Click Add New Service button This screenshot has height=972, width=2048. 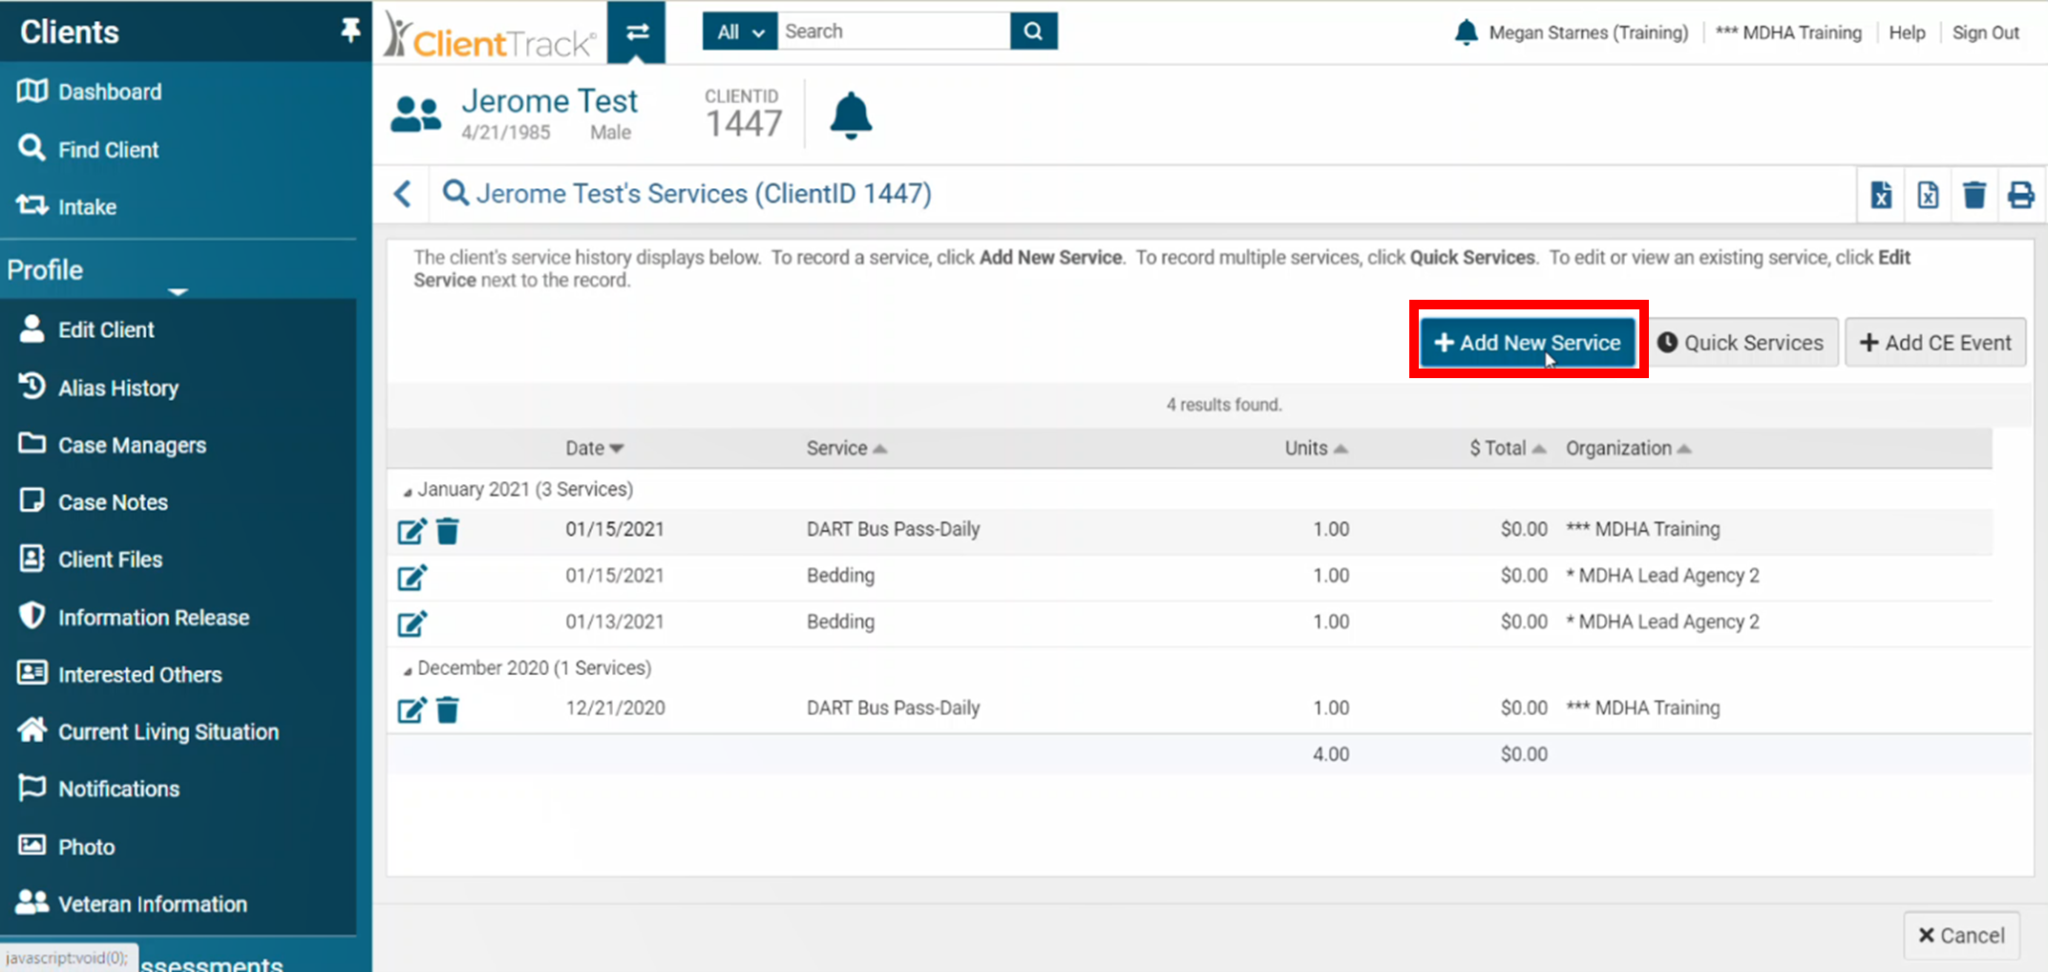[x=1528, y=343]
